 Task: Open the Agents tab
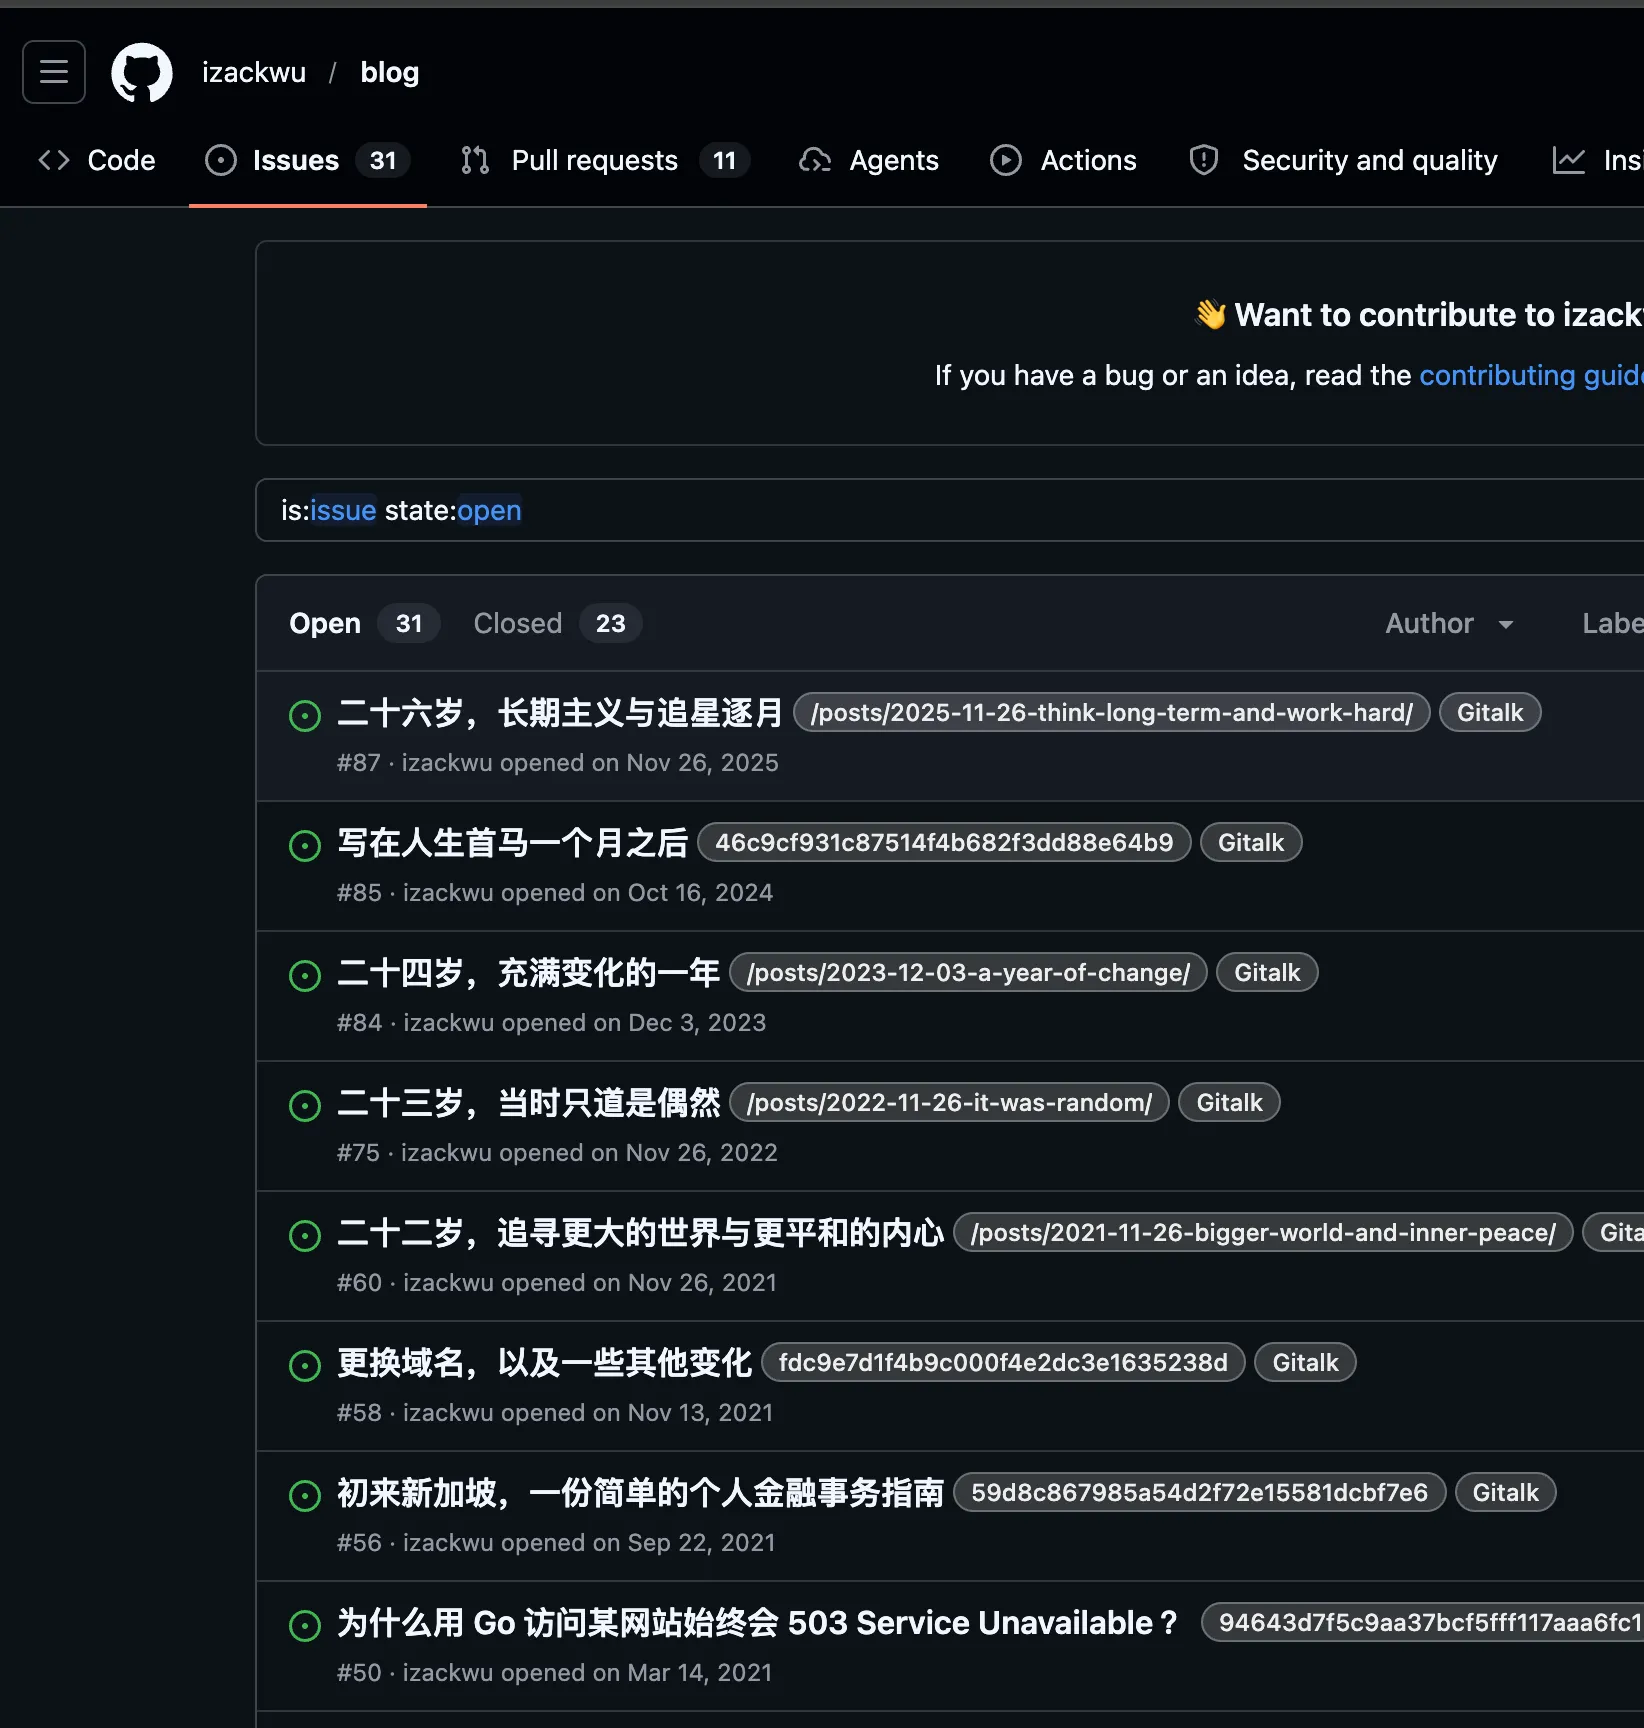(869, 160)
